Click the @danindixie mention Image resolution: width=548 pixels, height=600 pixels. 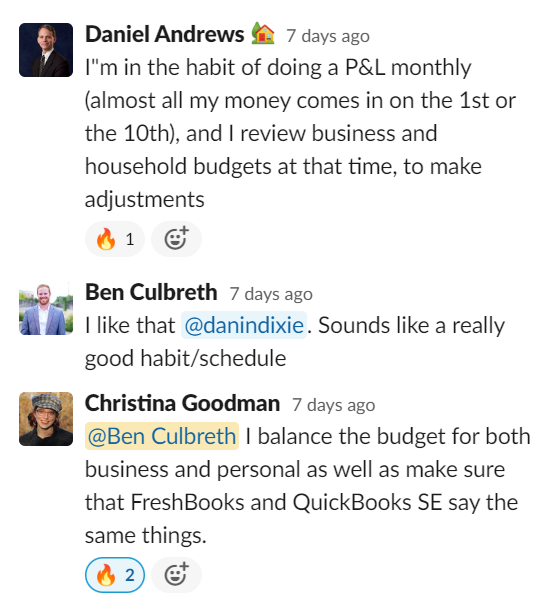click(244, 325)
